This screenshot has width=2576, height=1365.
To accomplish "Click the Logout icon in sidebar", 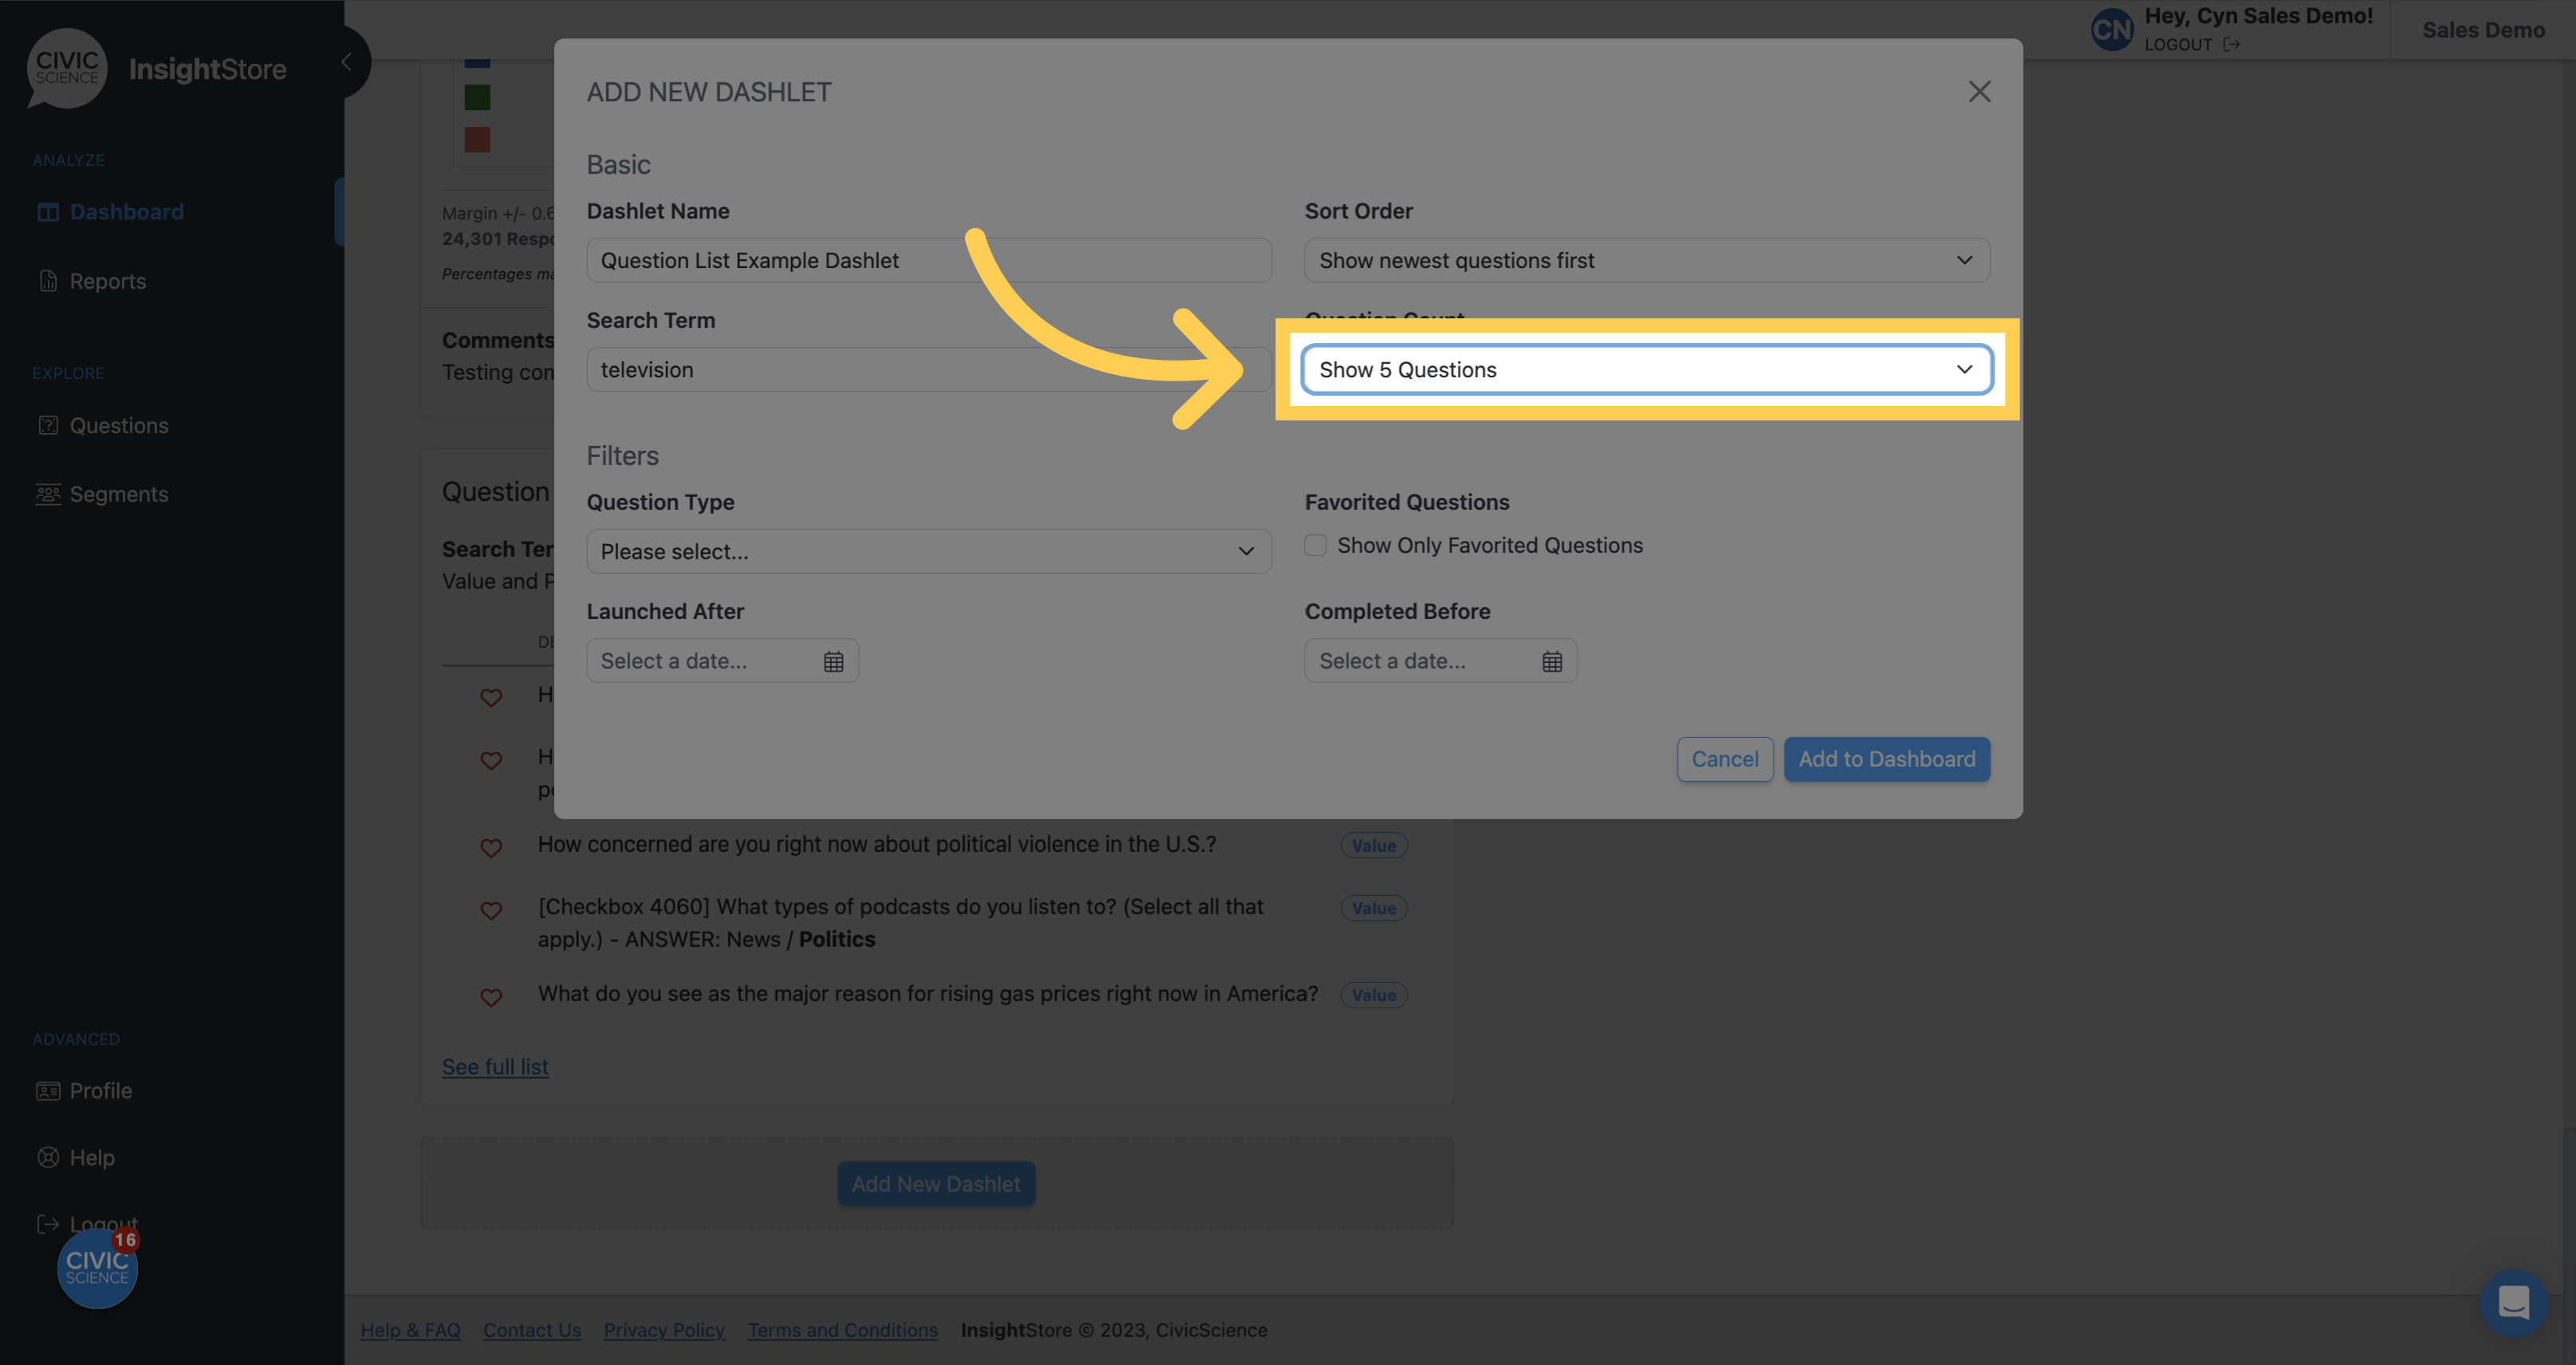I will (x=46, y=1224).
